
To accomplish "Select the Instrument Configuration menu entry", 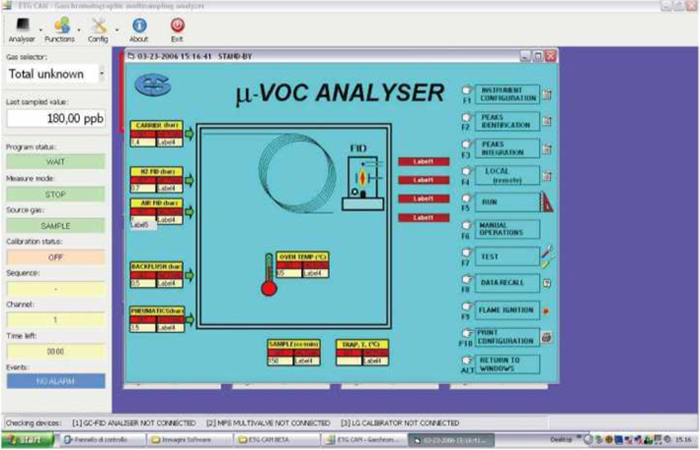I will 507,94.
